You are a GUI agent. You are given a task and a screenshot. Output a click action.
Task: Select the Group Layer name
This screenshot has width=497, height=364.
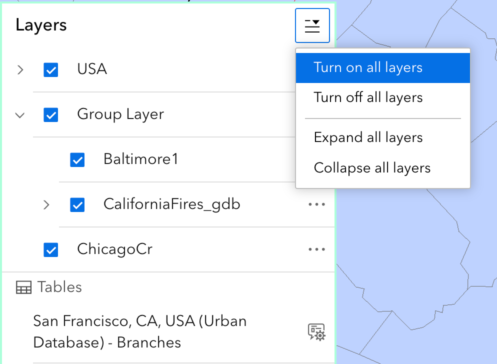pyautogui.click(x=120, y=115)
